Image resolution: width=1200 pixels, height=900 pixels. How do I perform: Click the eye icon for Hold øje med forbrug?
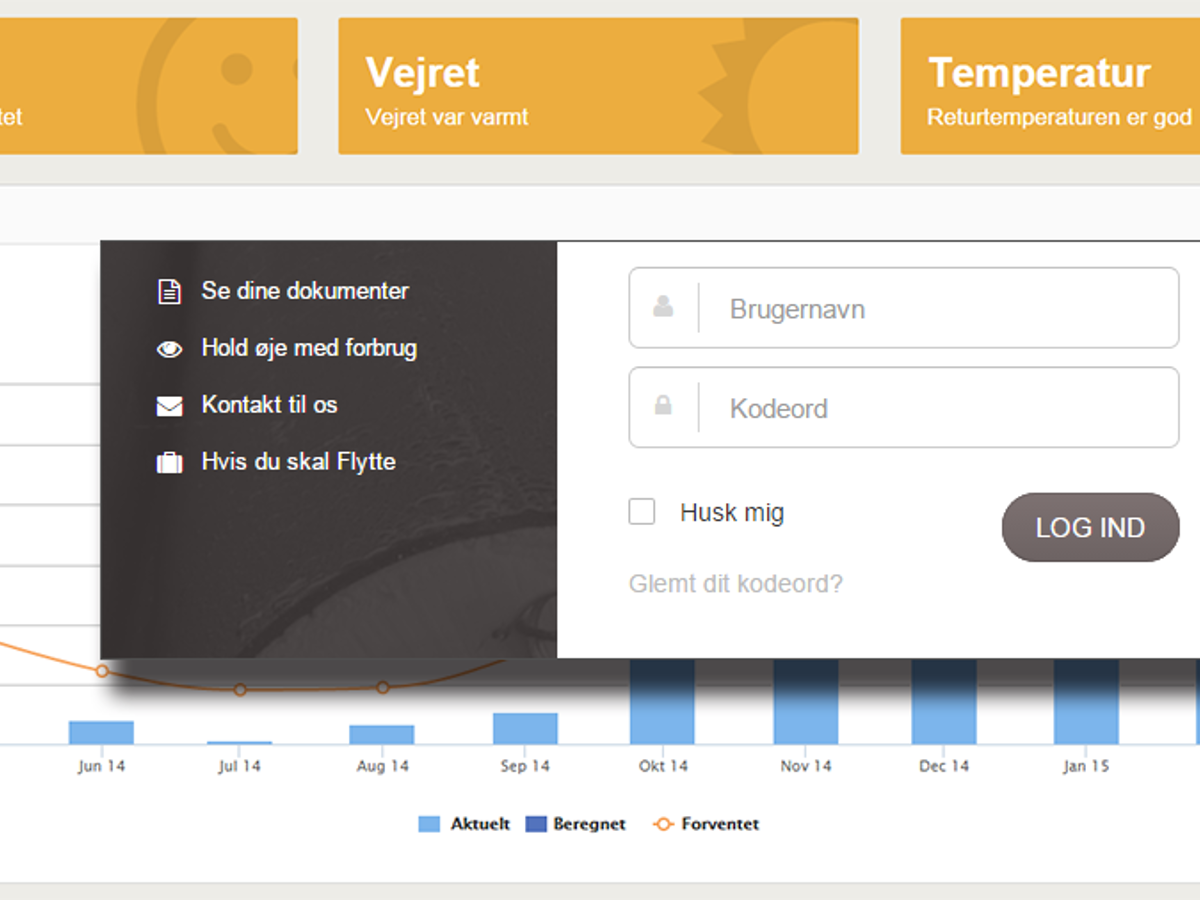coord(170,349)
